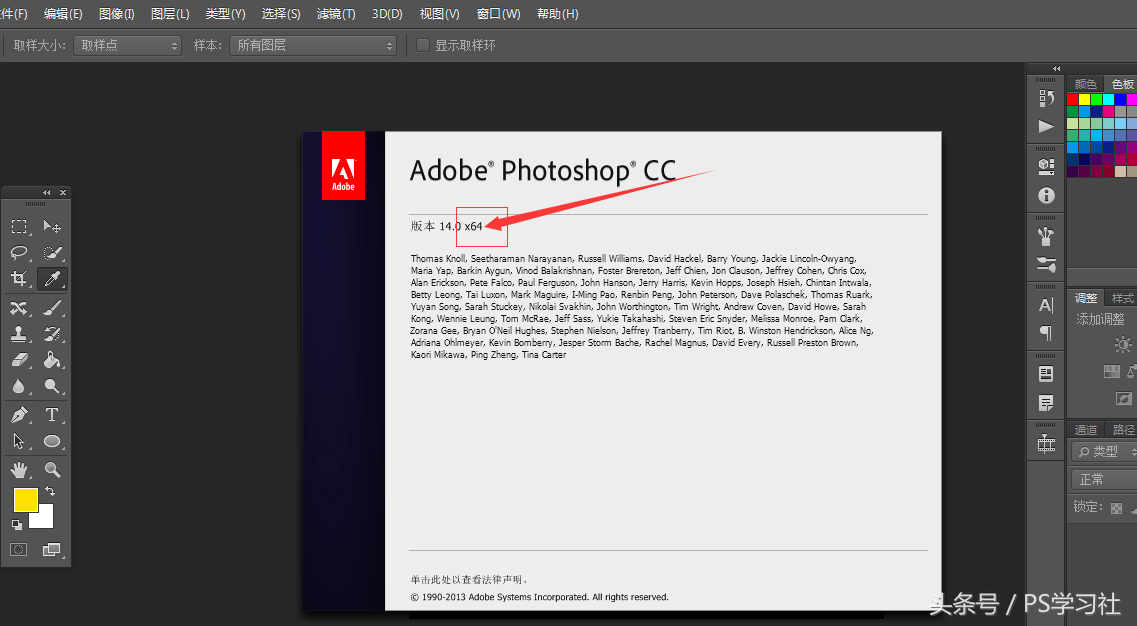
Task: Open the Filter menu
Action: click(x=336, y=14)
